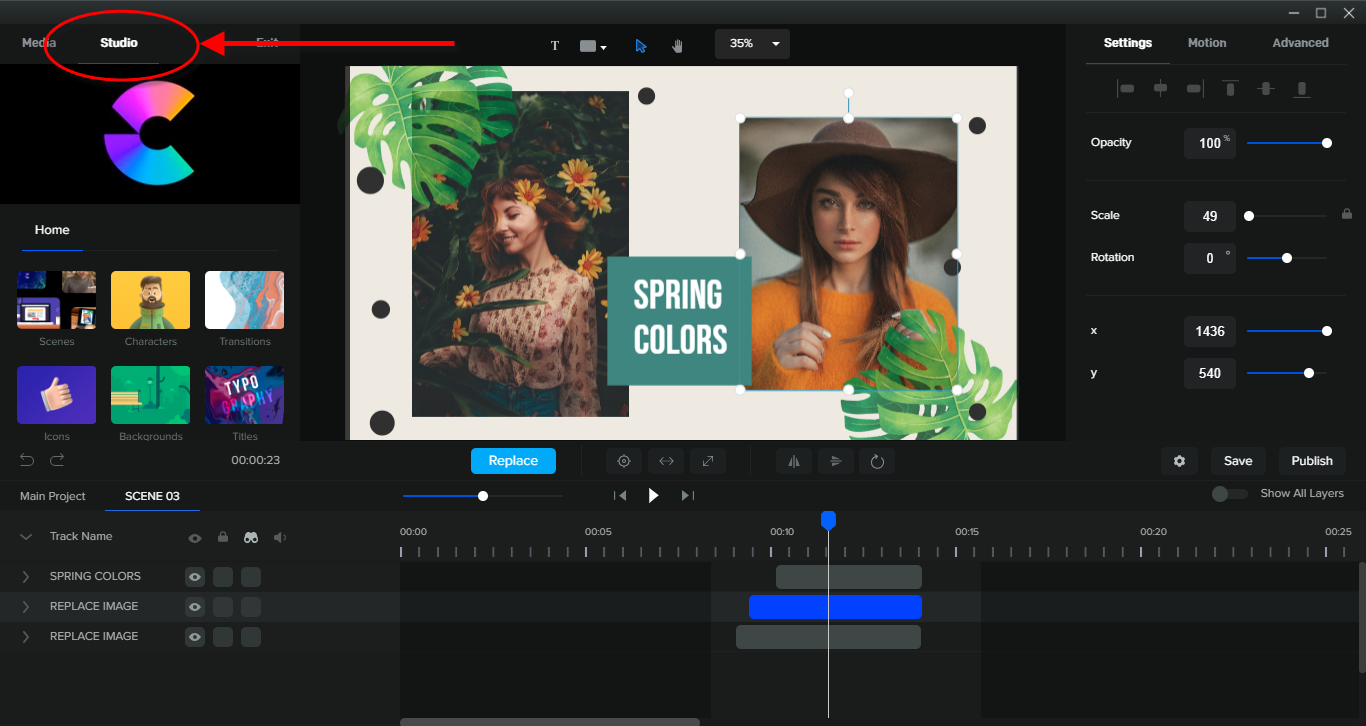Switch to the Media tab

point(39,43)
